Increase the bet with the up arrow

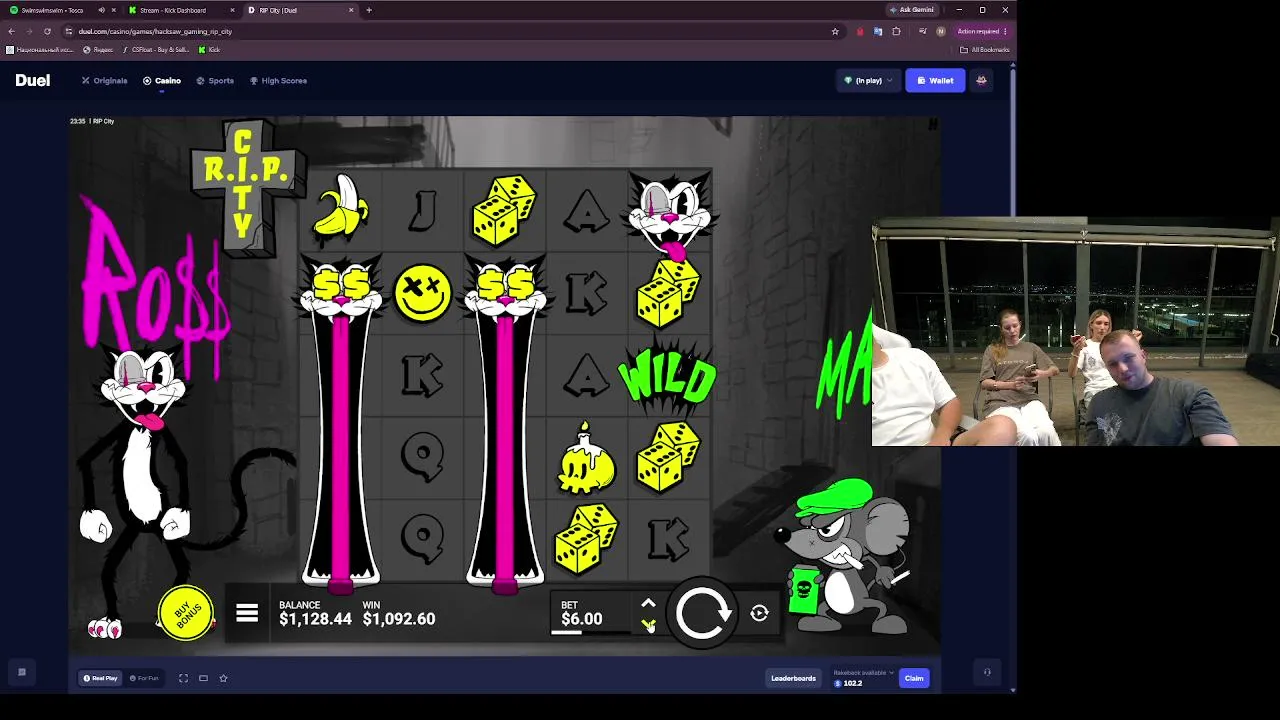648,603
